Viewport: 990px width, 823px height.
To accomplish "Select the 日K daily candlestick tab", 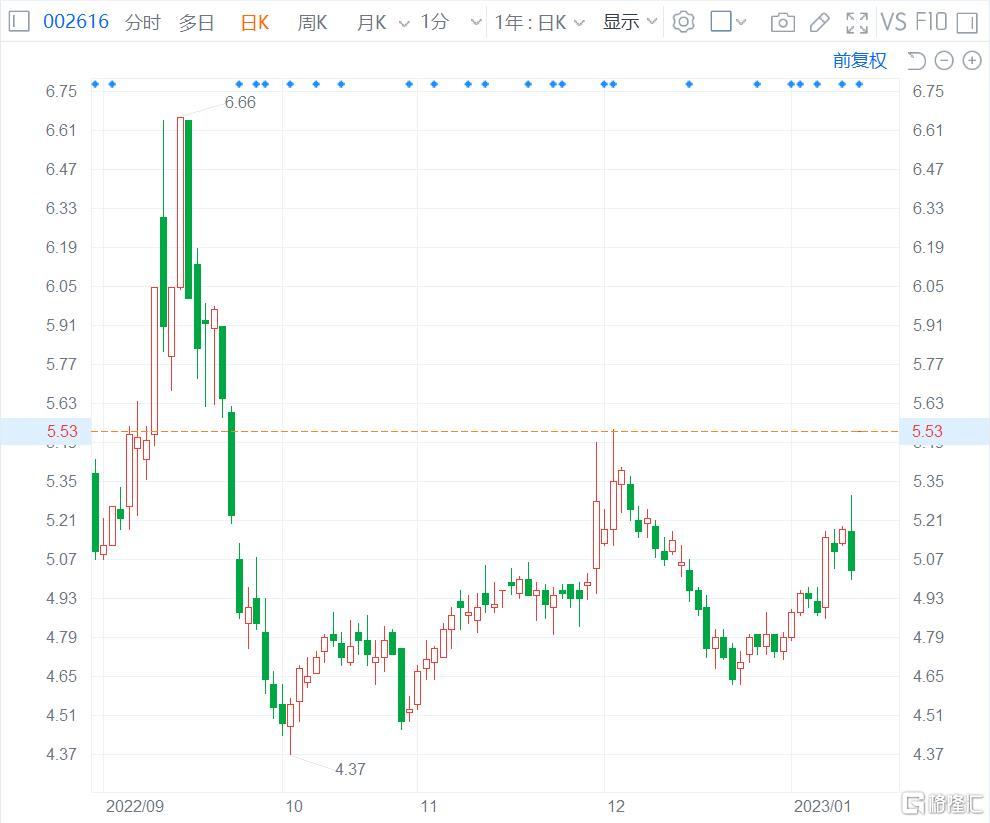I will 254,23.
